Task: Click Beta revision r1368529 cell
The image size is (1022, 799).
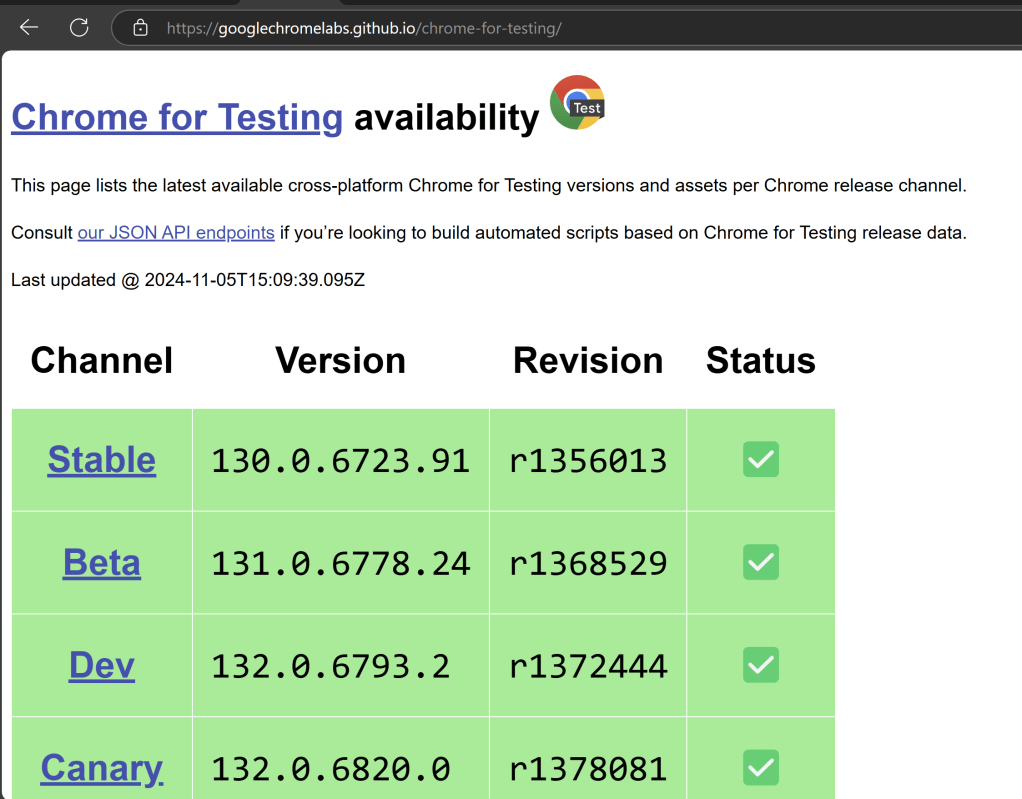Action: [588, 563]
